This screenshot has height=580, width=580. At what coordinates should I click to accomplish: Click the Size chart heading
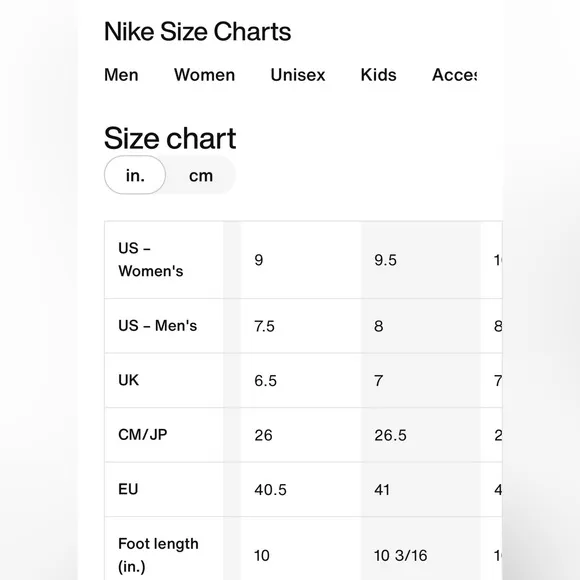[x=170, y=138]
